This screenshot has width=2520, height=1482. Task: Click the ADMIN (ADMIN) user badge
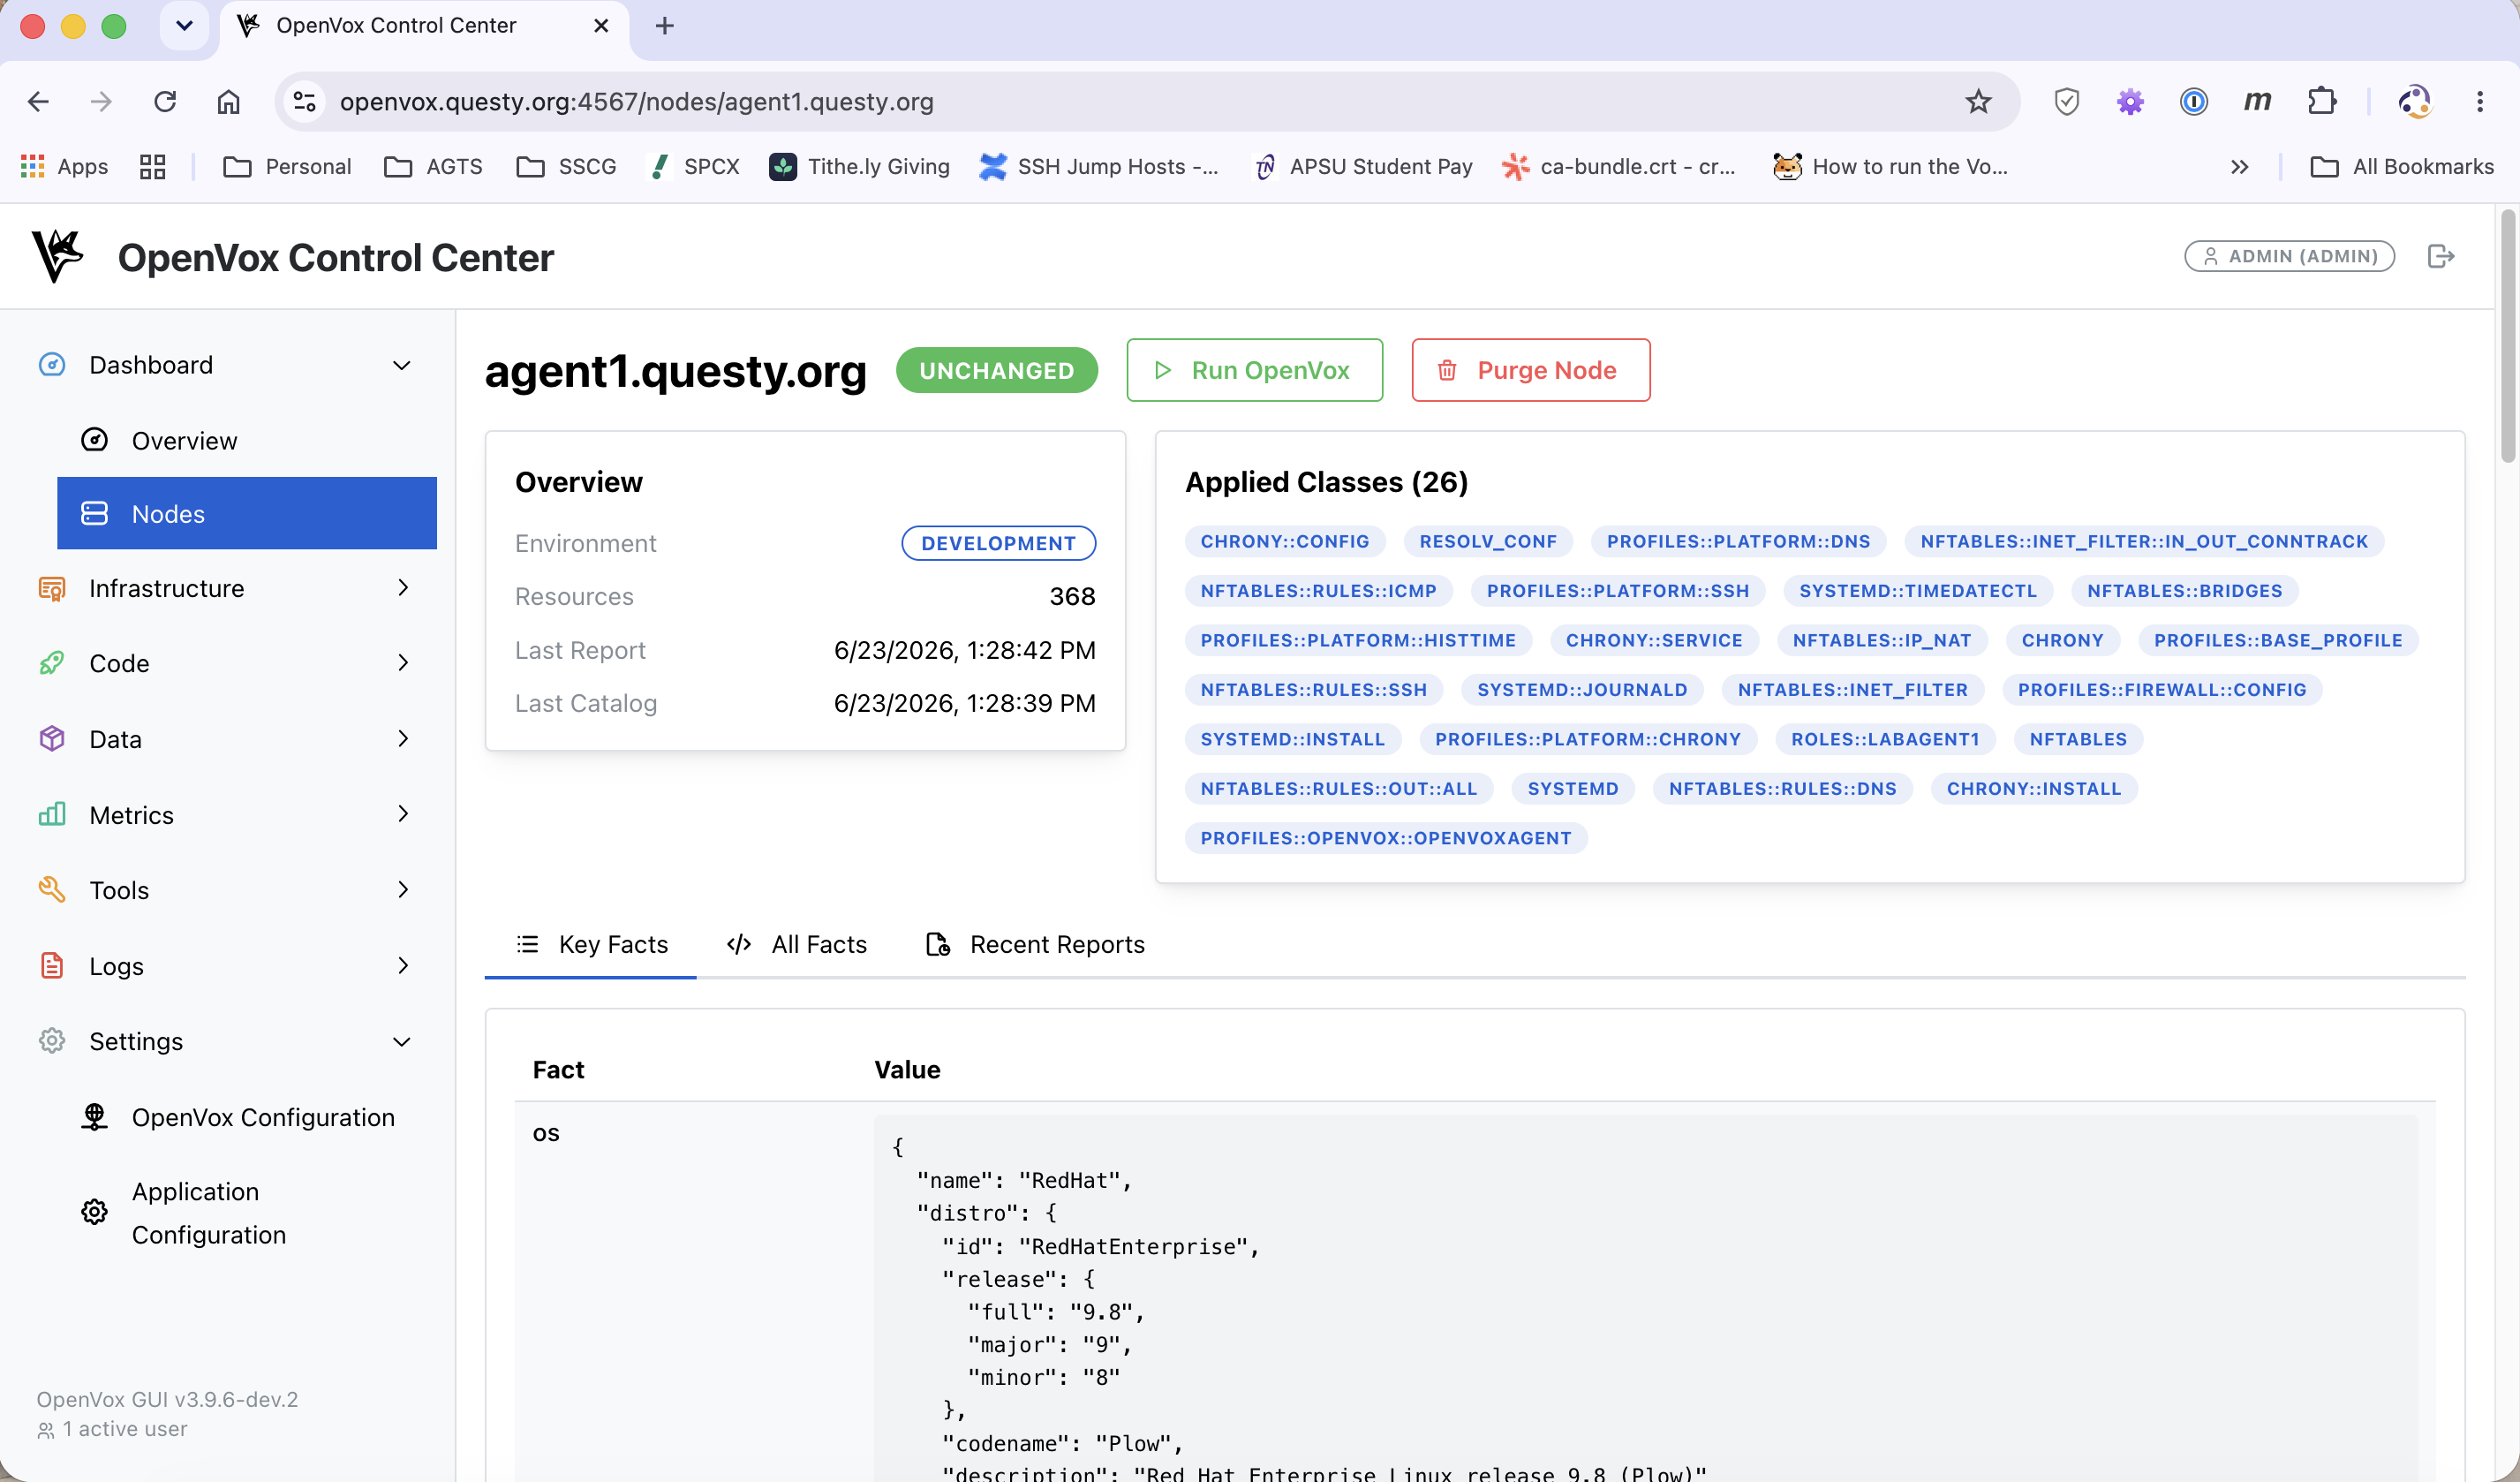click(2289, 256)
